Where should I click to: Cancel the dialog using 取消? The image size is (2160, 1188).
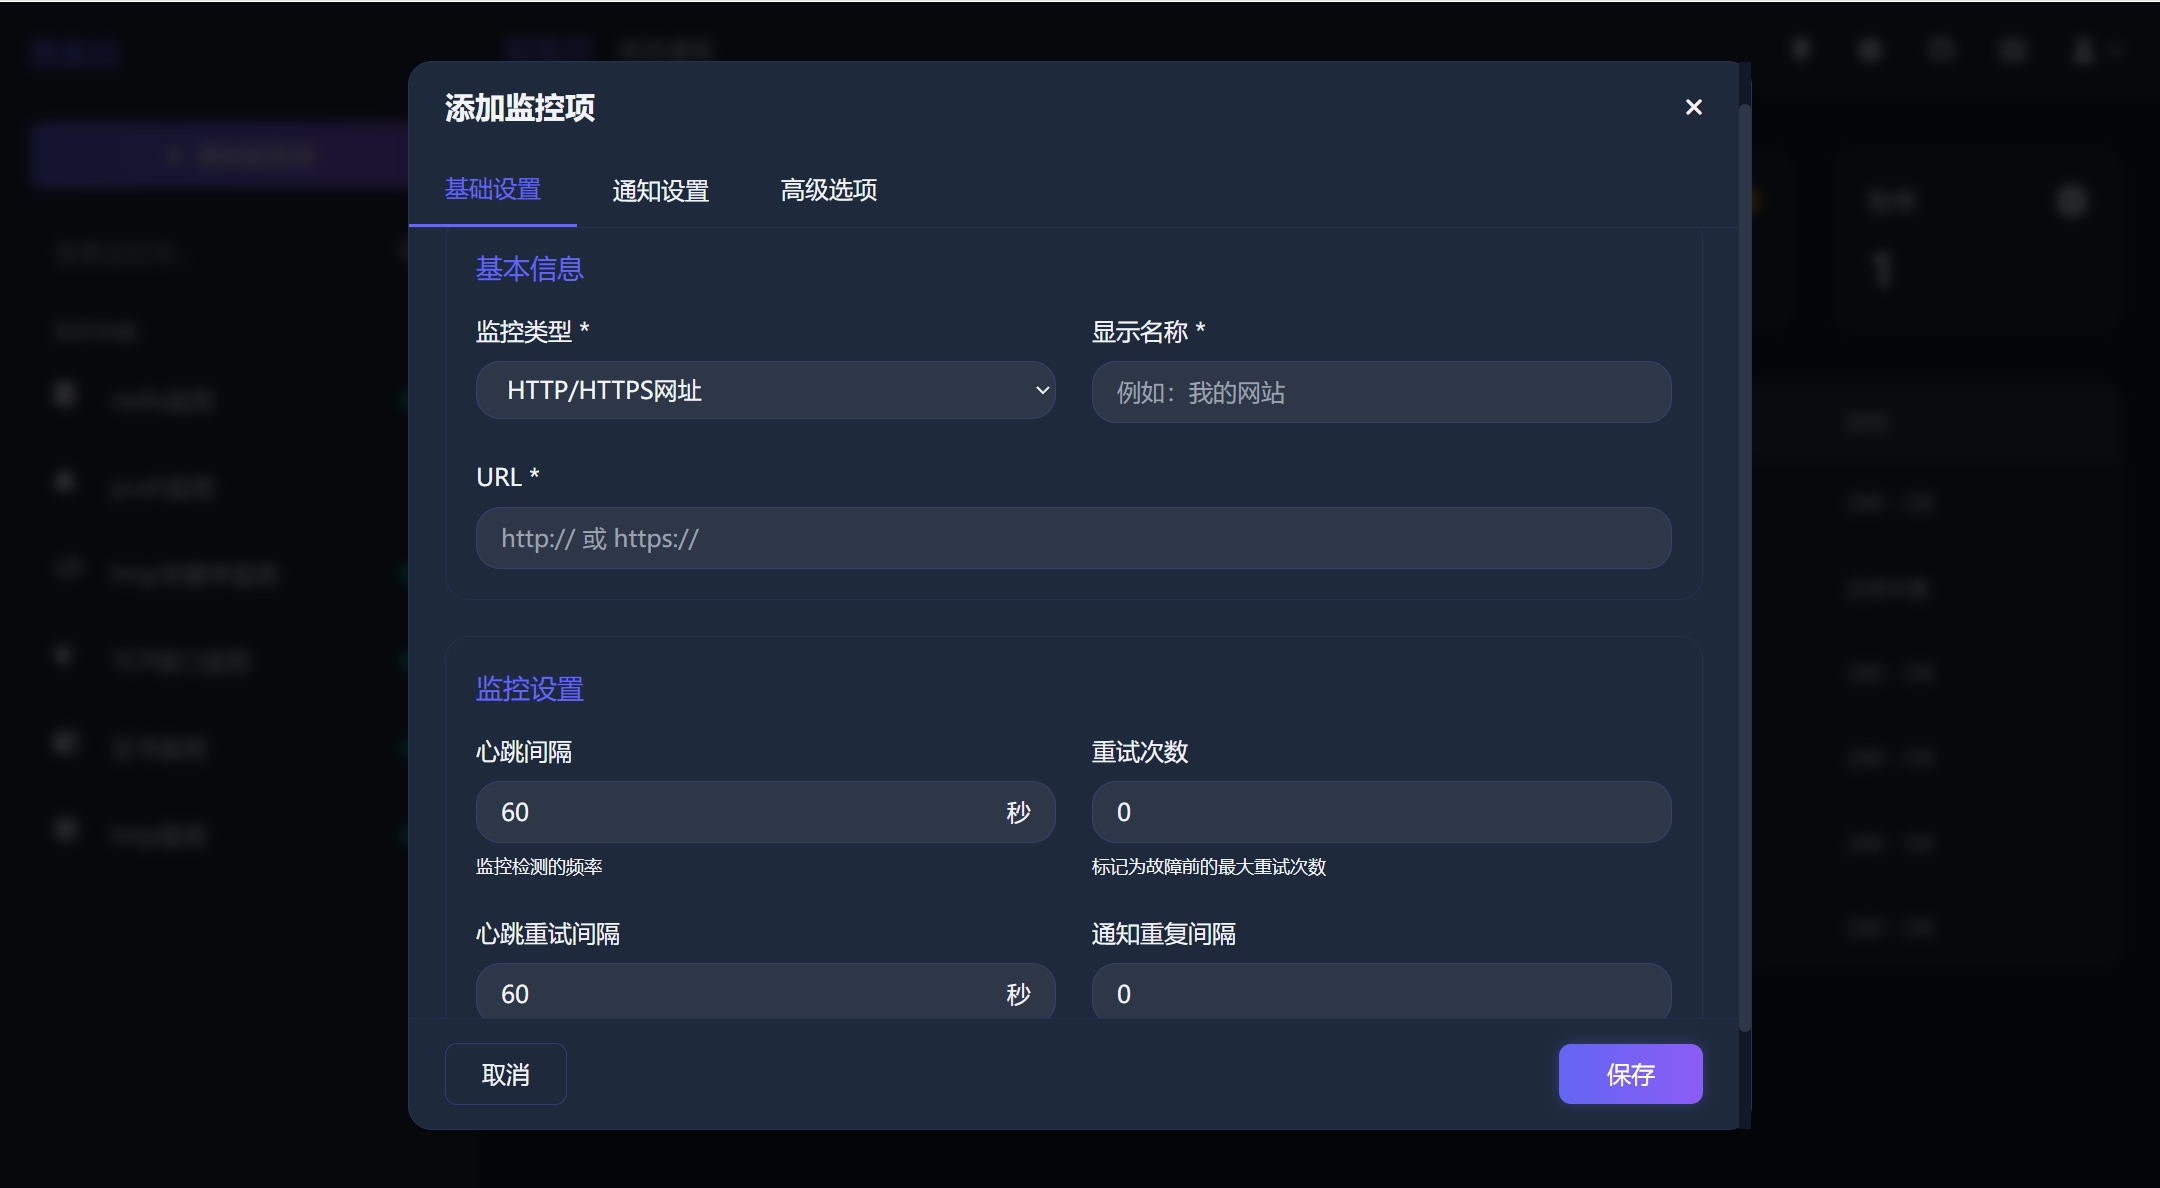(506, 1073)
